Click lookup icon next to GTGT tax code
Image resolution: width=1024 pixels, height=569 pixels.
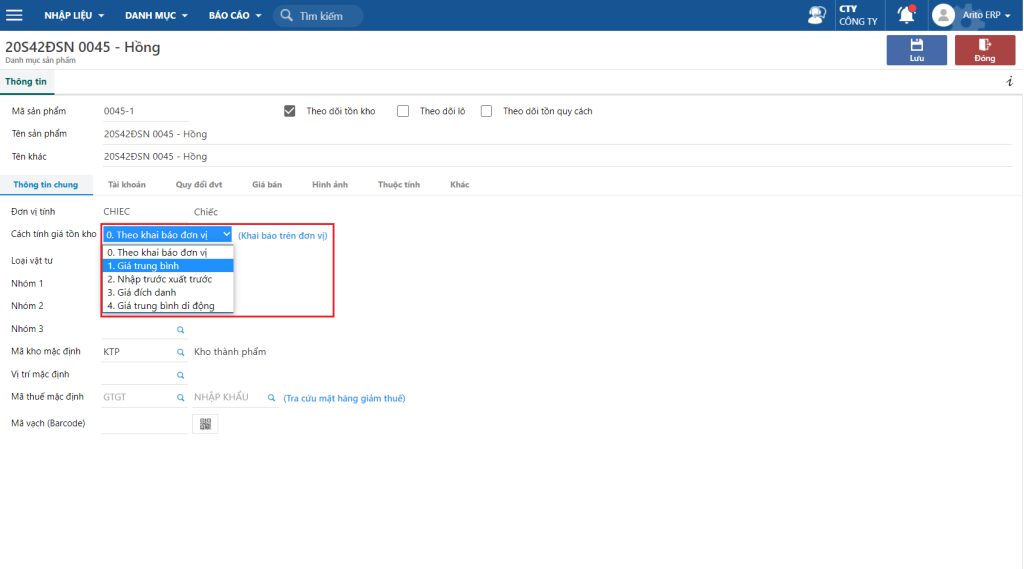tap(180, 397)
